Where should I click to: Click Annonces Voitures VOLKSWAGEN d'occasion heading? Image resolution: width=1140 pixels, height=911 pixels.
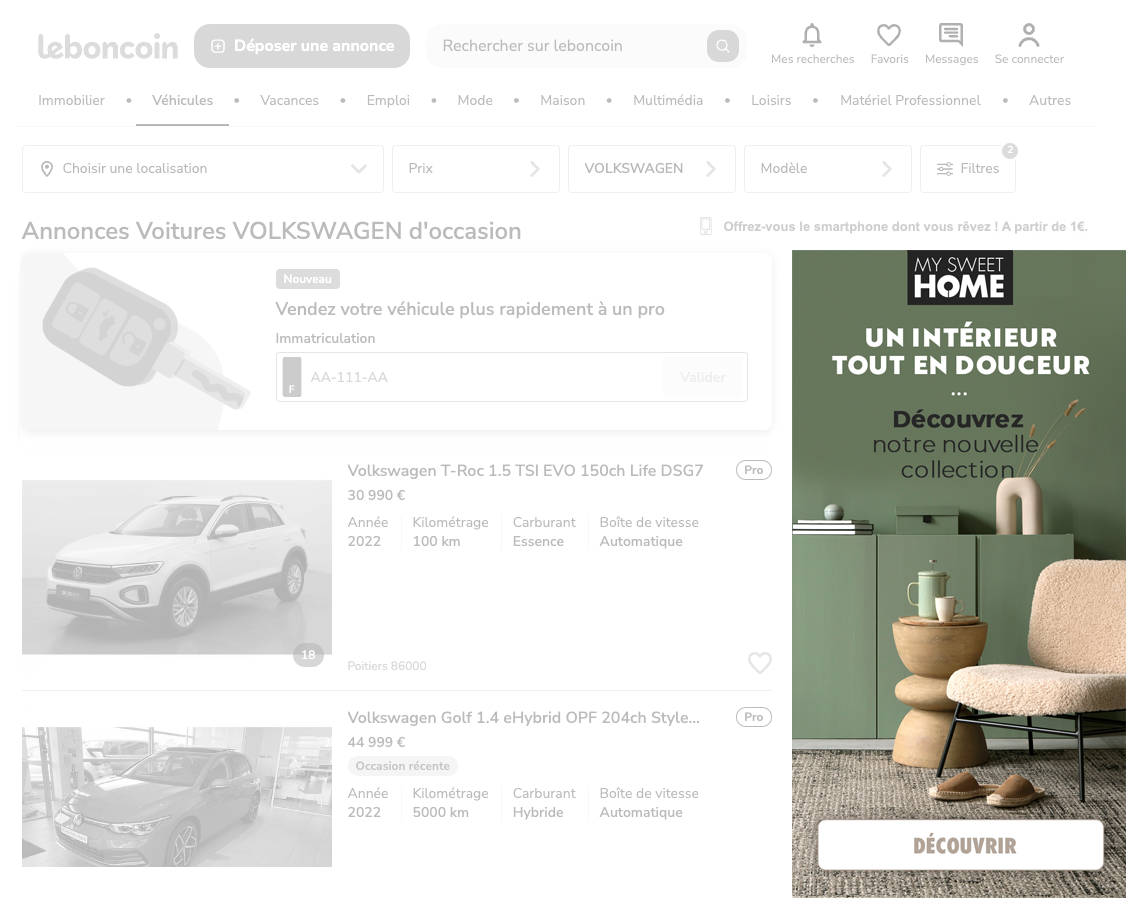point(272,231)
